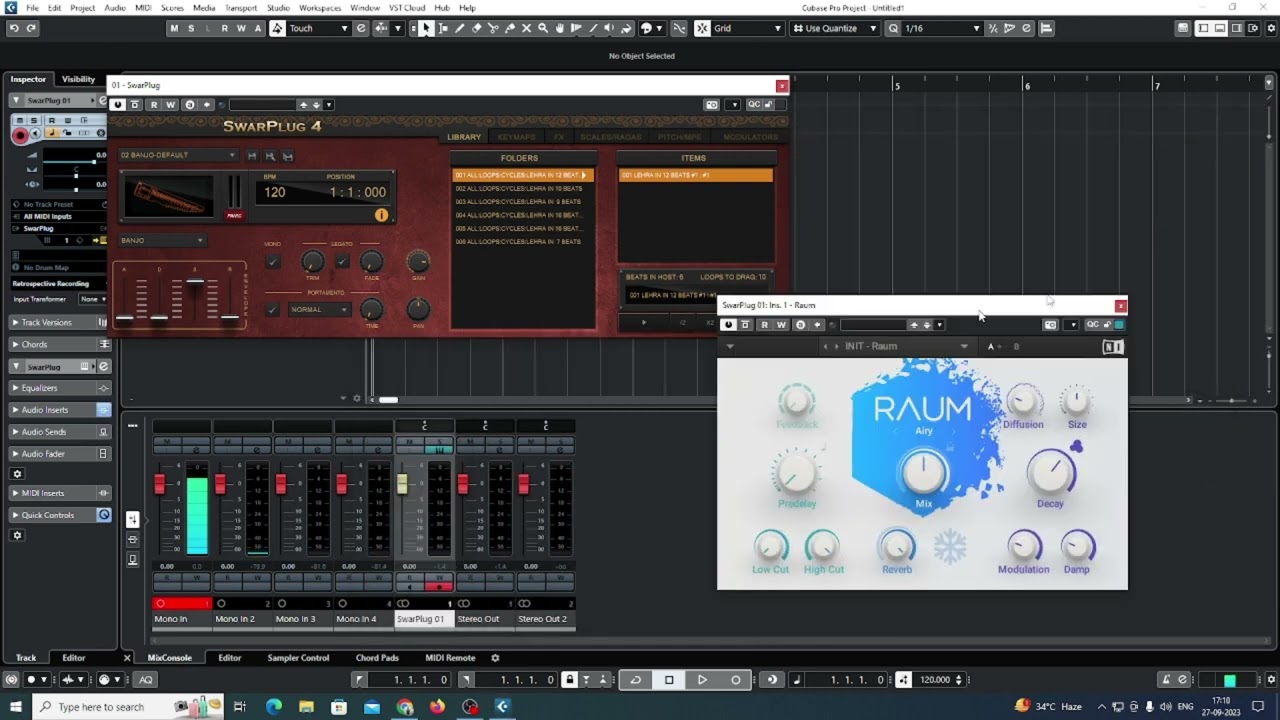Open Microsoft Edge from the taskbar

[x=273, y=707]
